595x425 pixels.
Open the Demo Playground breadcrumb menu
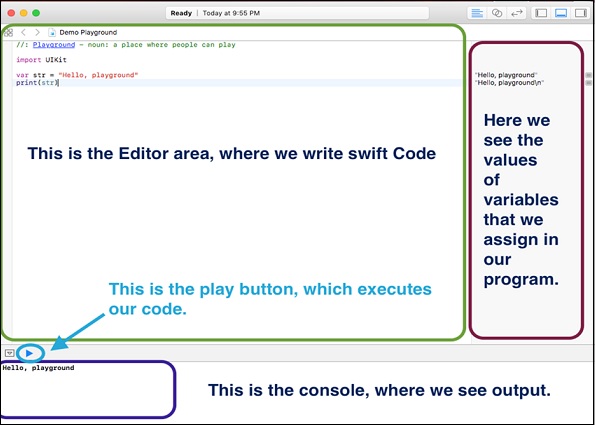pos(88,33)
